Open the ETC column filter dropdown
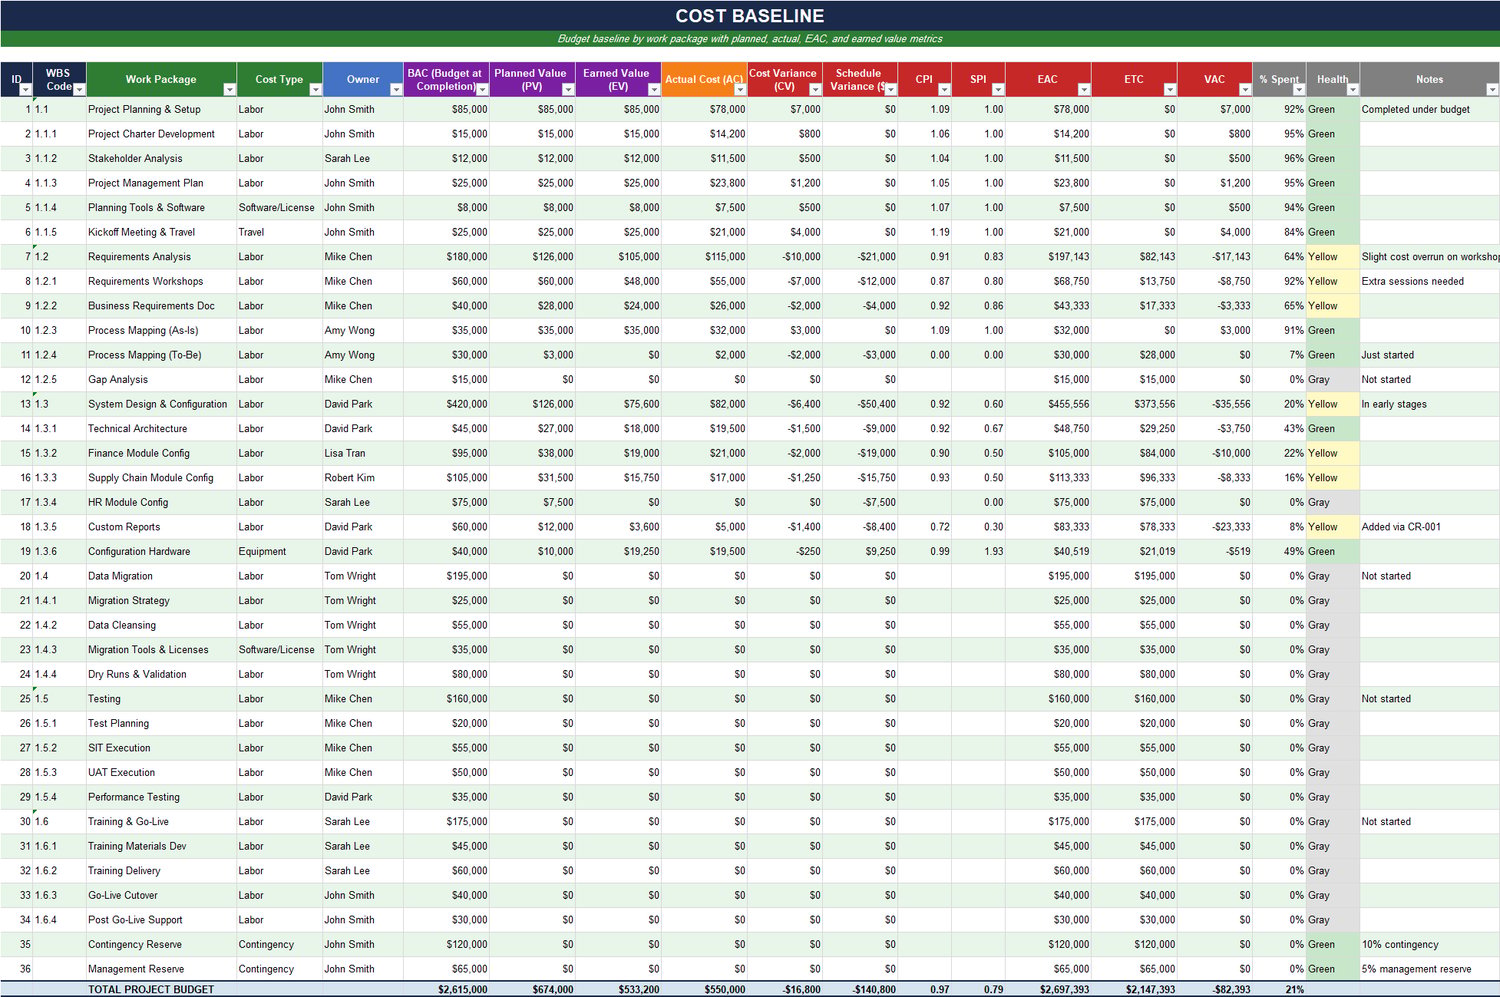This screenshot has height=997, width=1500. click(1170, 90)
